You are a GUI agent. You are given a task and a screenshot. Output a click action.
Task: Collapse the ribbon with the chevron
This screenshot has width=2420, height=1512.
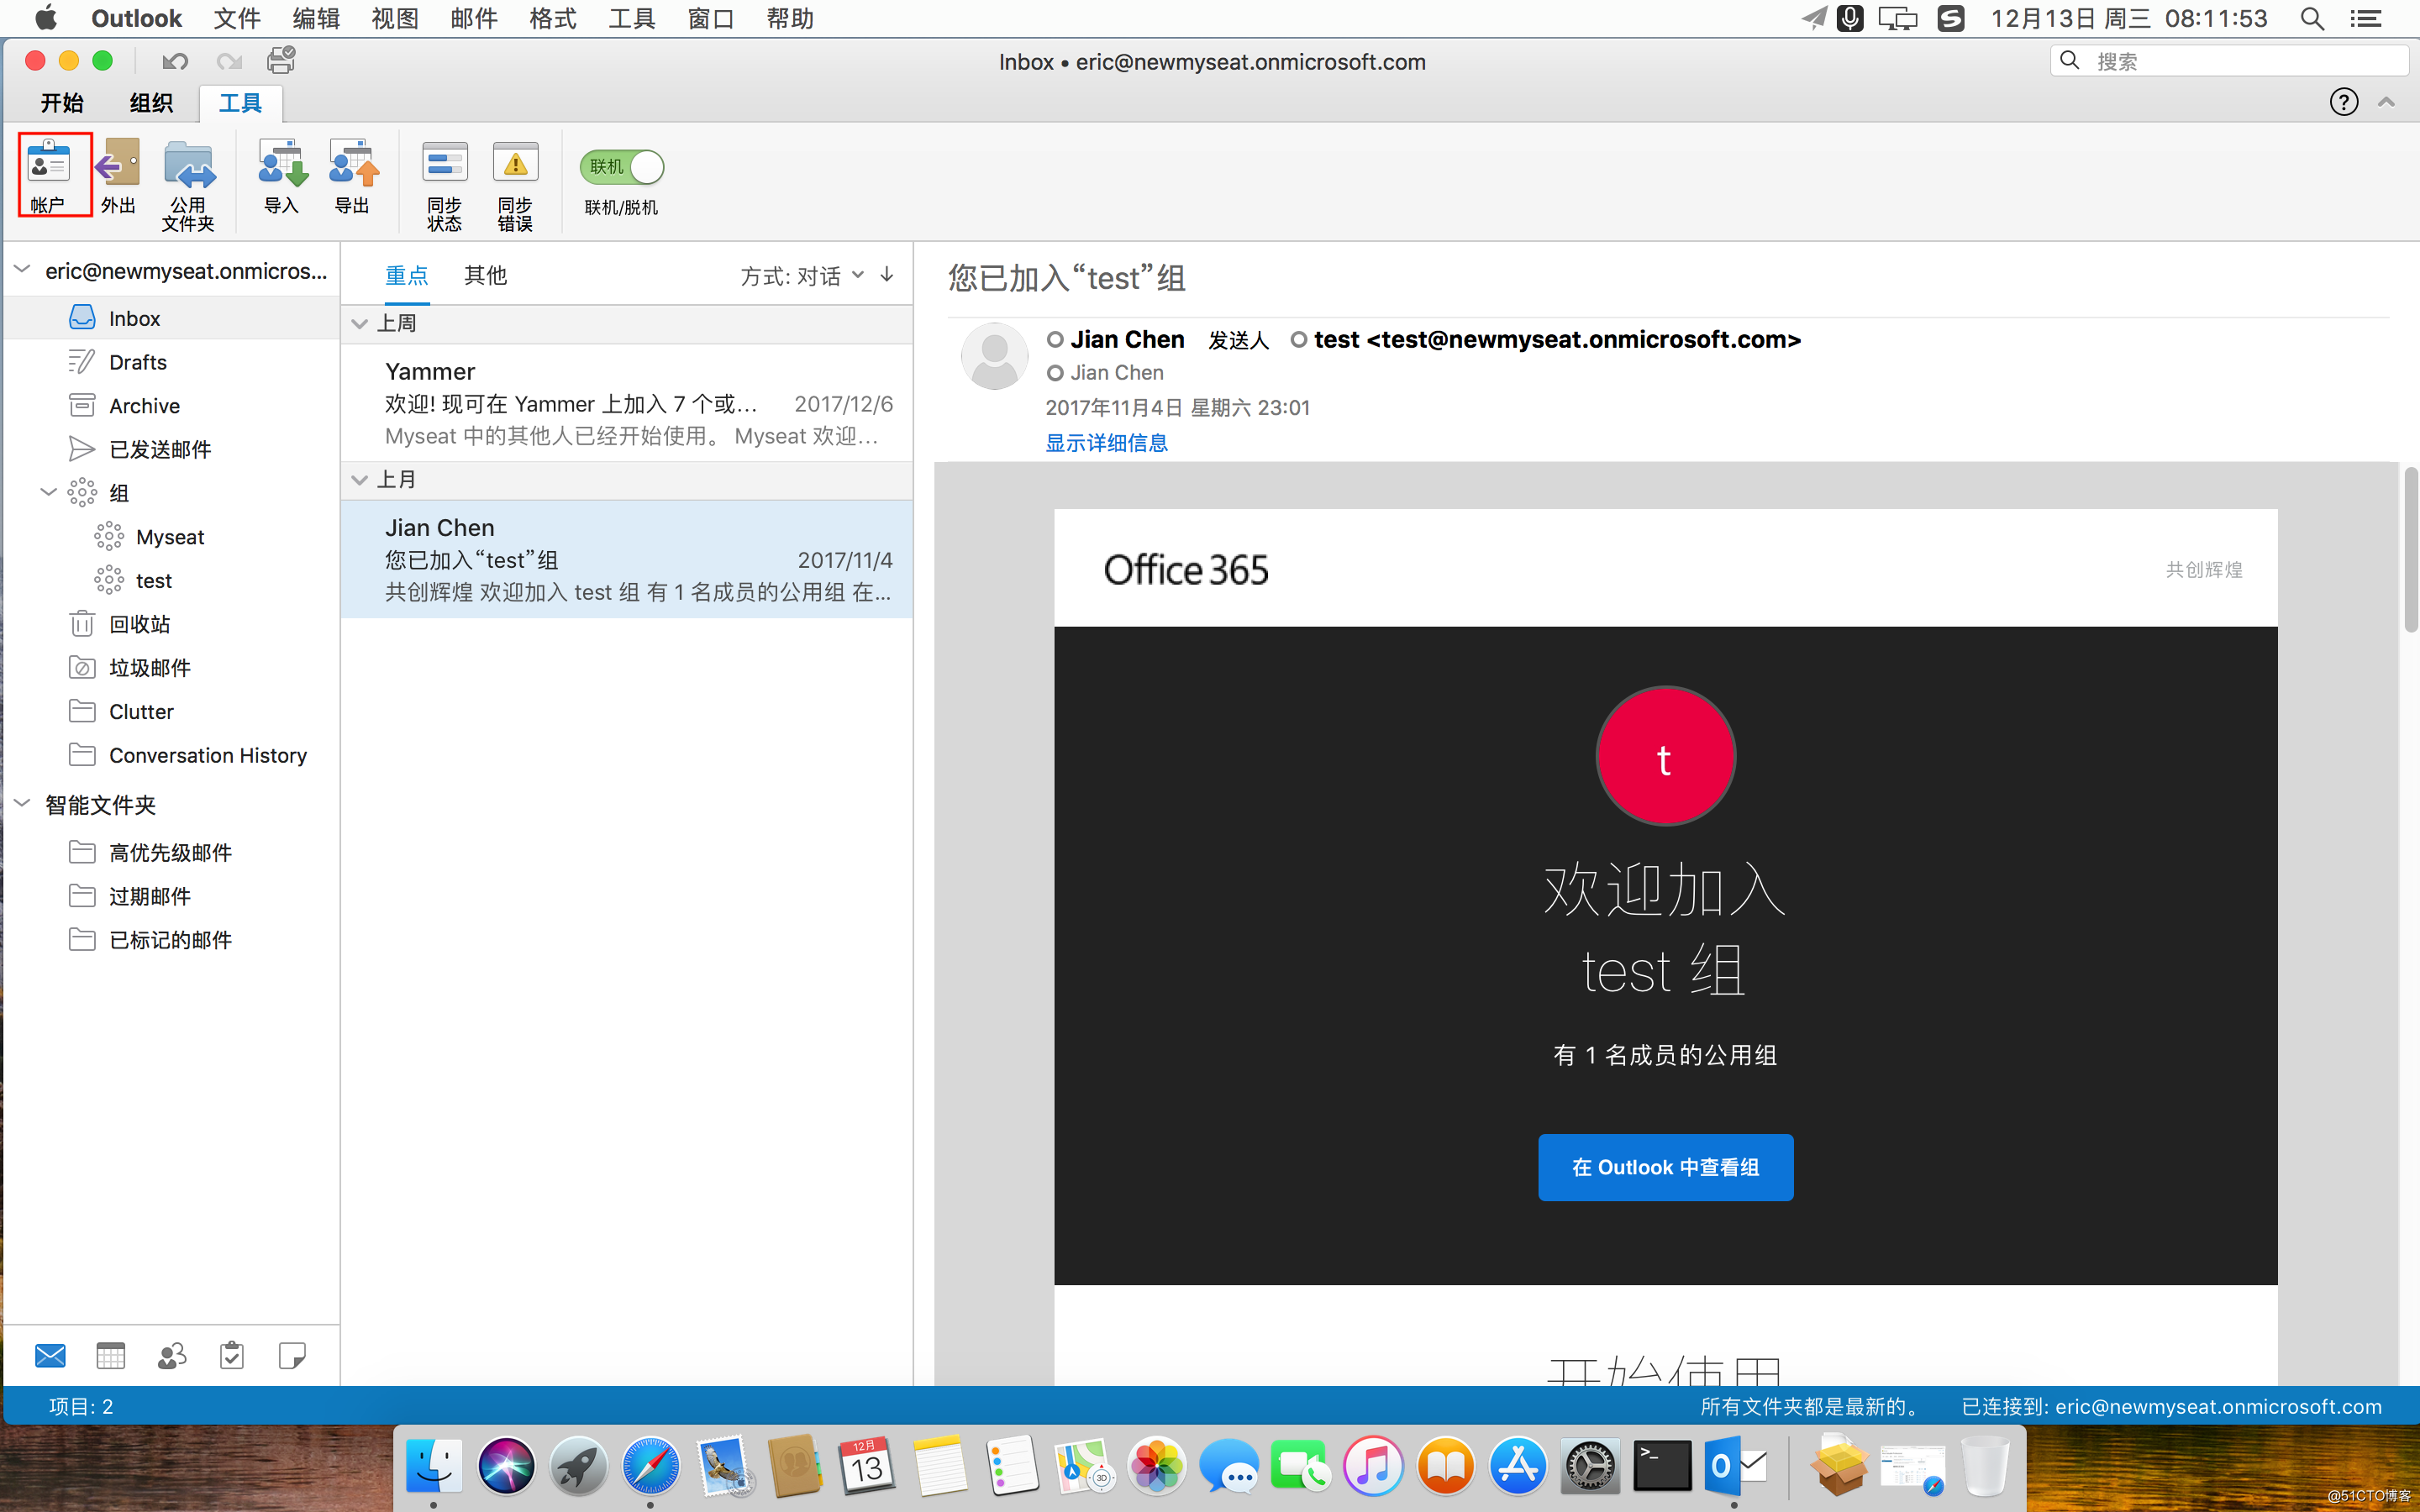pyautogui.click(x=2387, y=102)
